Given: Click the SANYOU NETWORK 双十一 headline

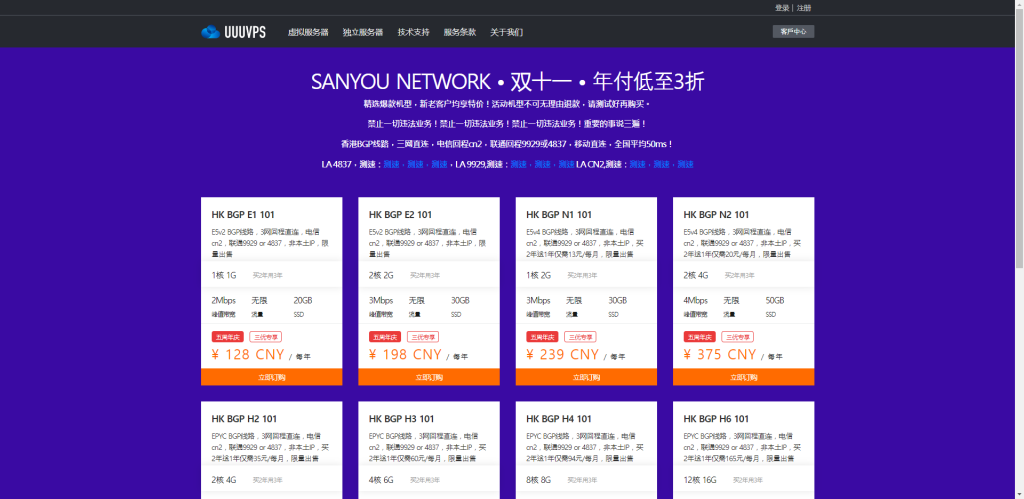Looking at the screenshot, I should click(507, 82).
